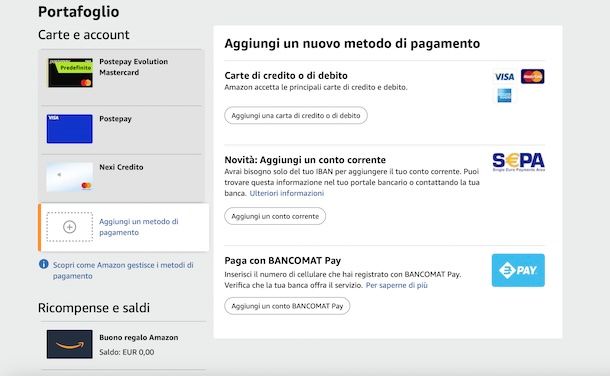Click the Amazon gift card smile logo

pos(70,344)
